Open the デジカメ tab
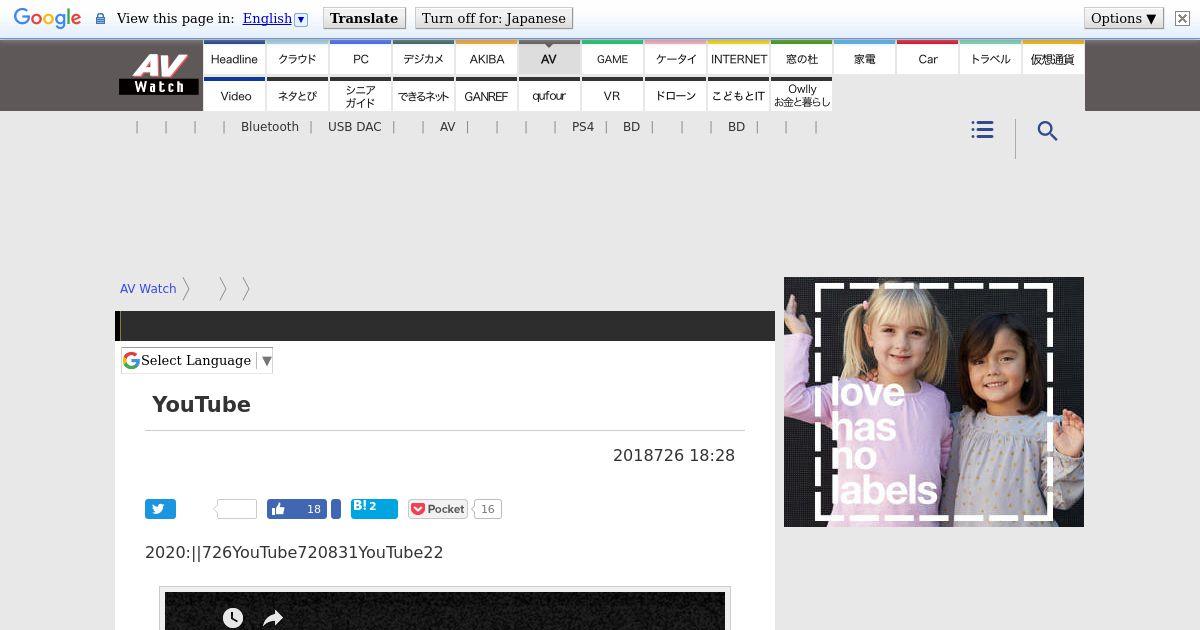The image size is (1200, 630). 423,58
